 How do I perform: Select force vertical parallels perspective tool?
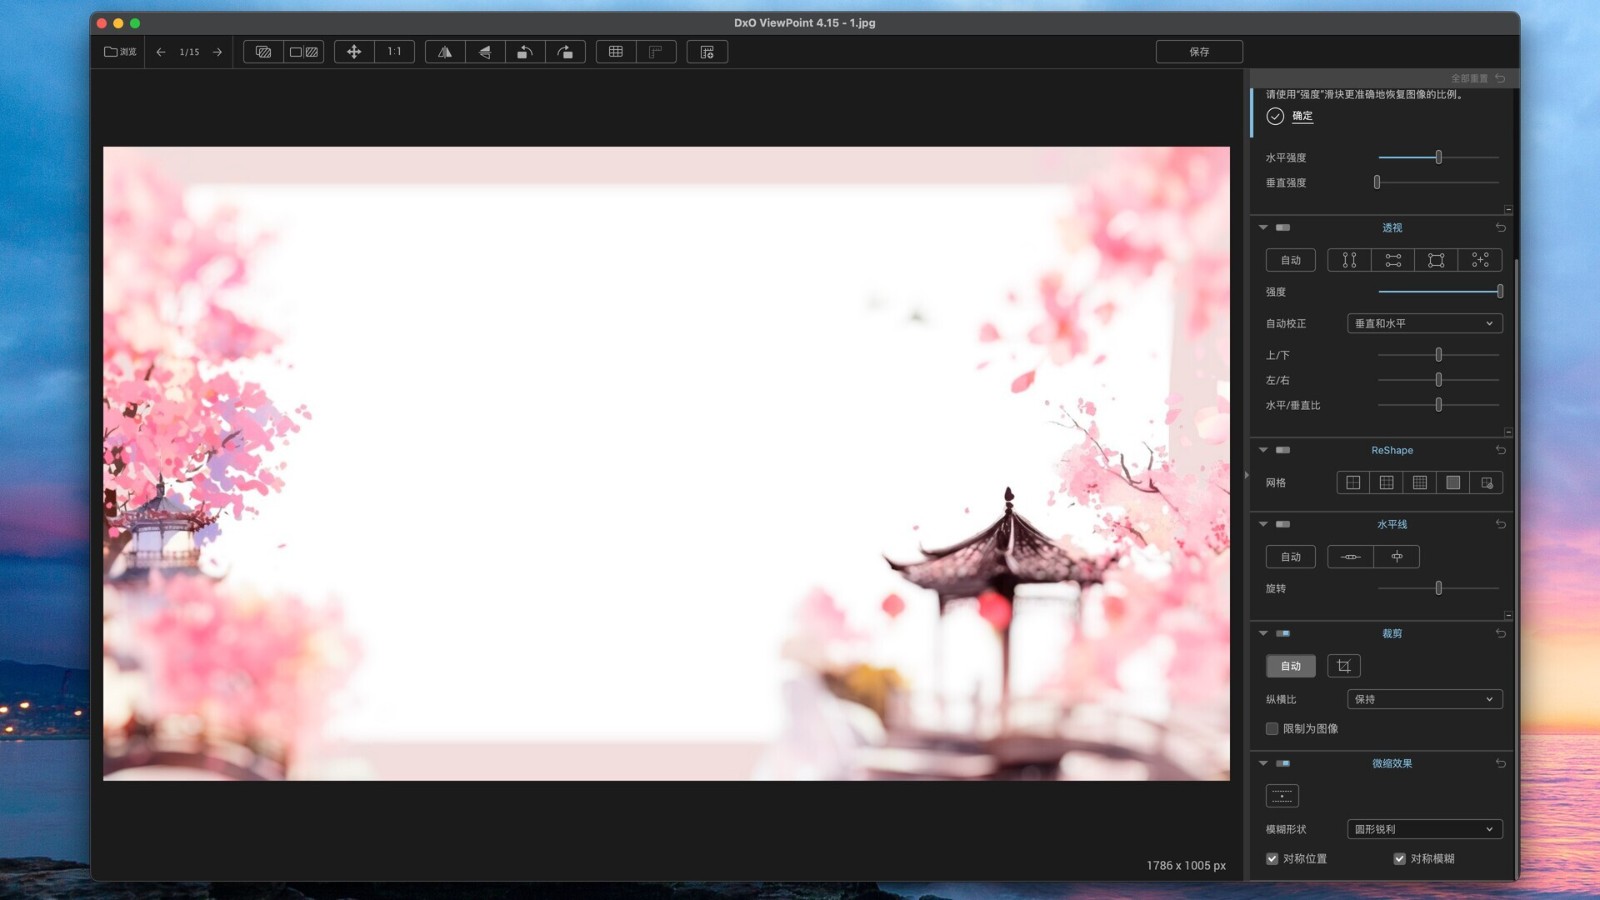pos(1349,260)
